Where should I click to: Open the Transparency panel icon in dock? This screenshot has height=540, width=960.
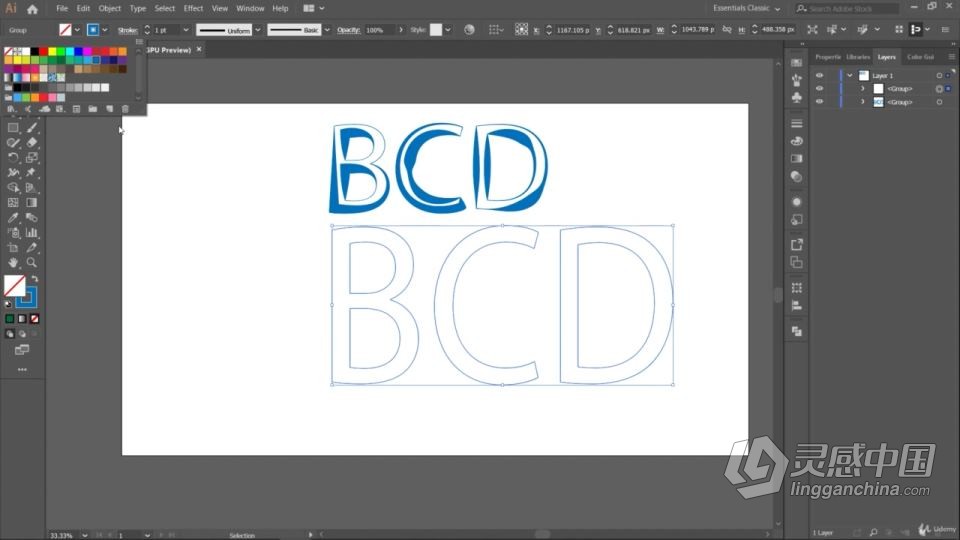tap(797, 176)
